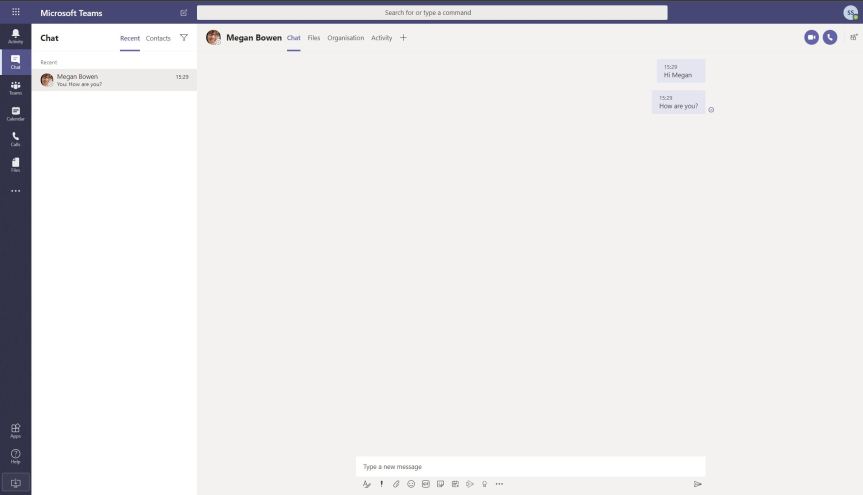Viewport: 863px width, 495px height.
Task: Open the app launcher waffle menu
Action: click(15, 12)
